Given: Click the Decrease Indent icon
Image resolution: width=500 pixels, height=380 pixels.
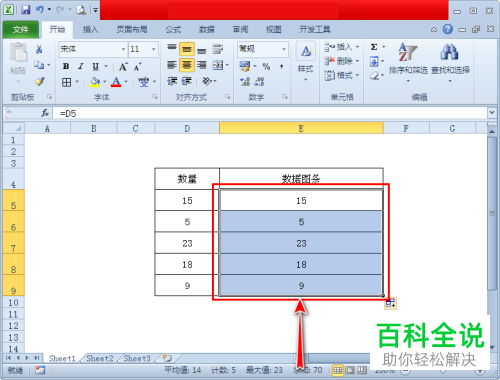Looking at the screenshot, I should click(172, 81).
